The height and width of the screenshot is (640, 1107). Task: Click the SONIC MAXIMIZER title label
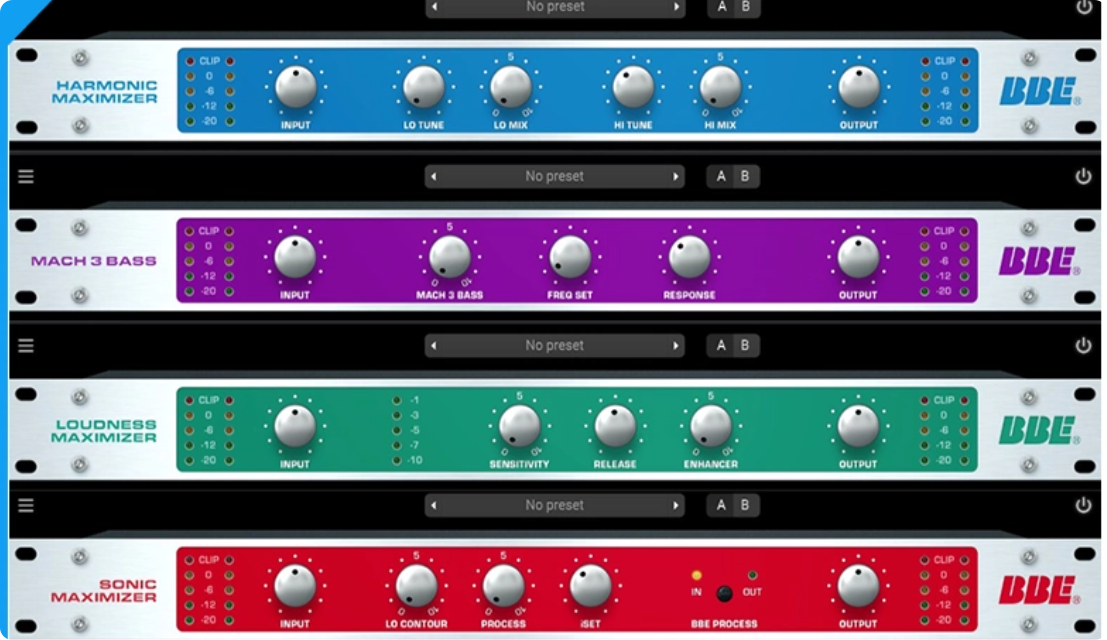[x=104, y=591]
